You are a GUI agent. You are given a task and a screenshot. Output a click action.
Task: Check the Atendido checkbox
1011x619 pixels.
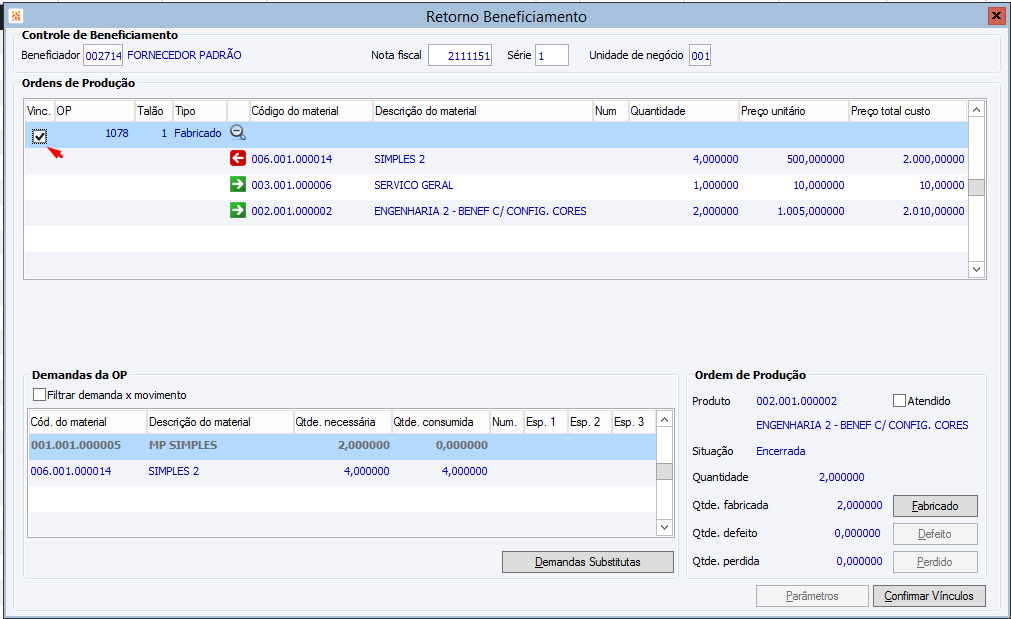(899, 401)
